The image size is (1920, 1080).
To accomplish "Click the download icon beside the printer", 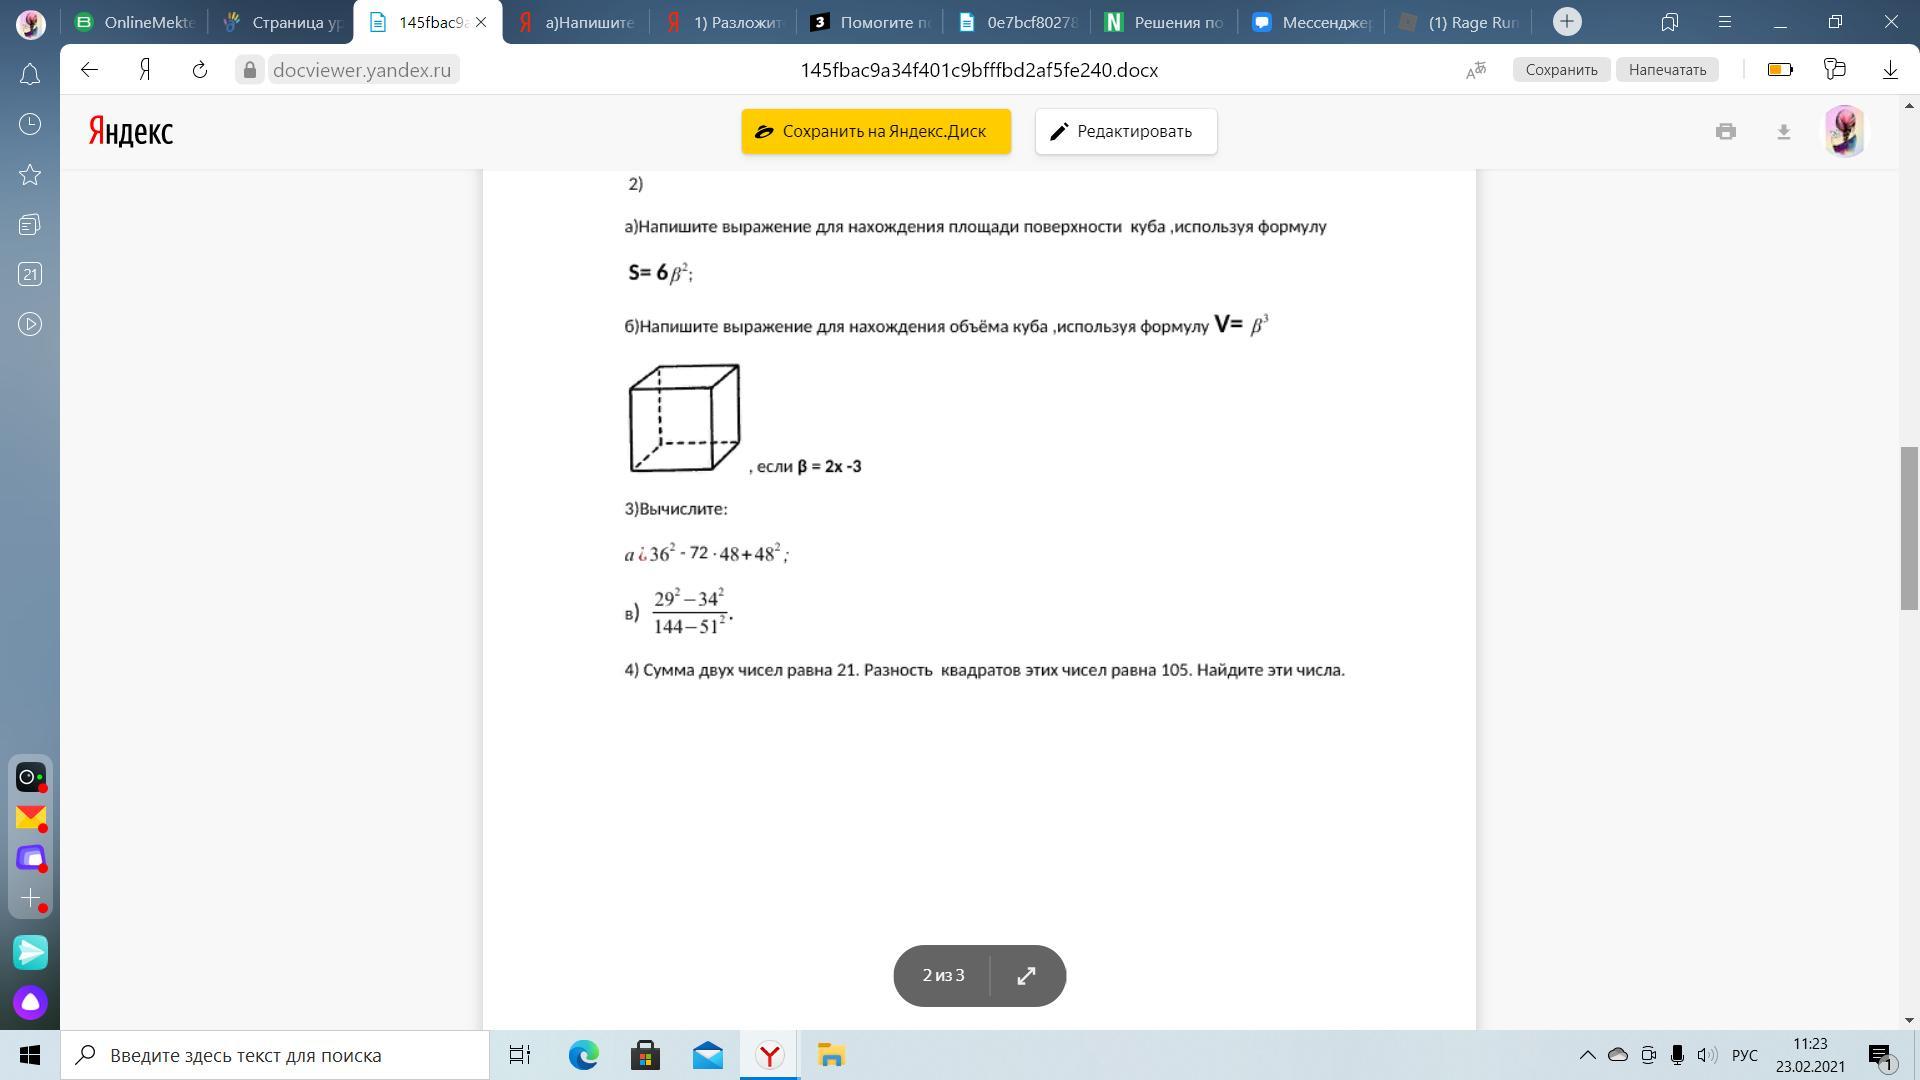I will (1783, 132).
